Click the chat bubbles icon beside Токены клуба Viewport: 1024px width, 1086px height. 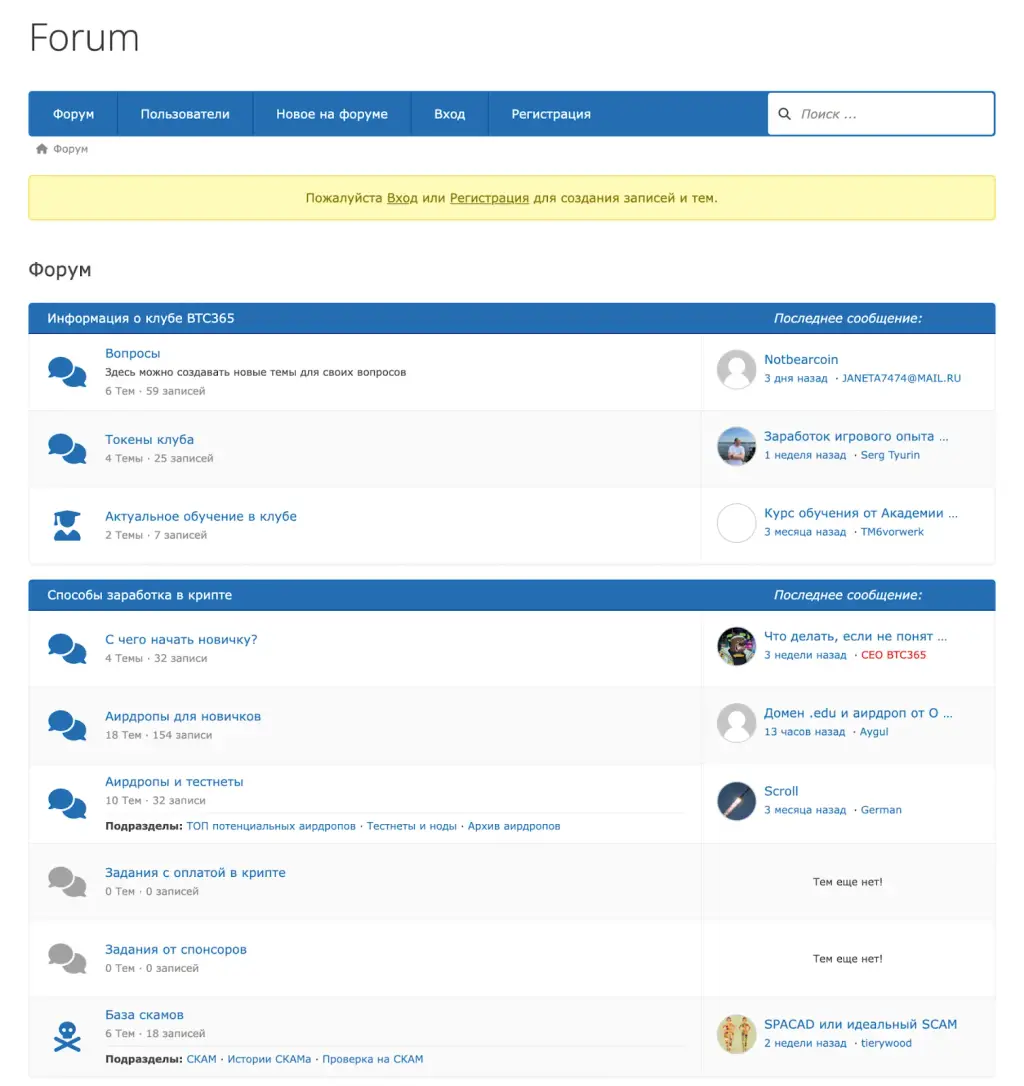(67, 449)
